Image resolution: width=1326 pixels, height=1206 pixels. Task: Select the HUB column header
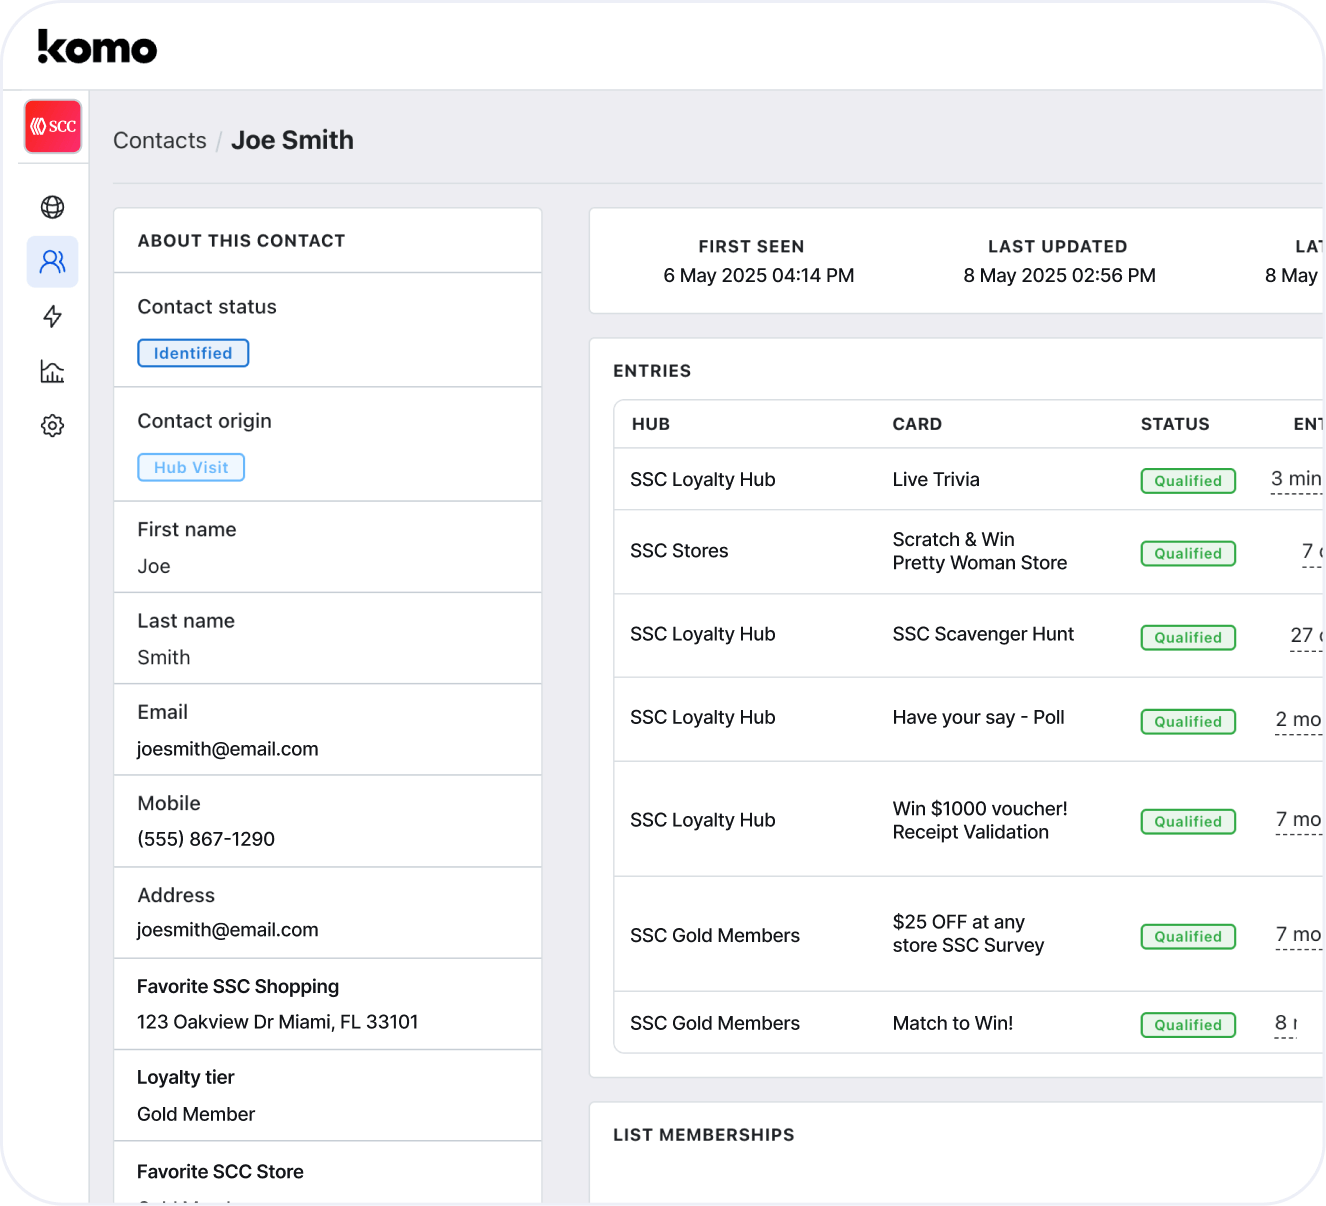click(651, 424)
